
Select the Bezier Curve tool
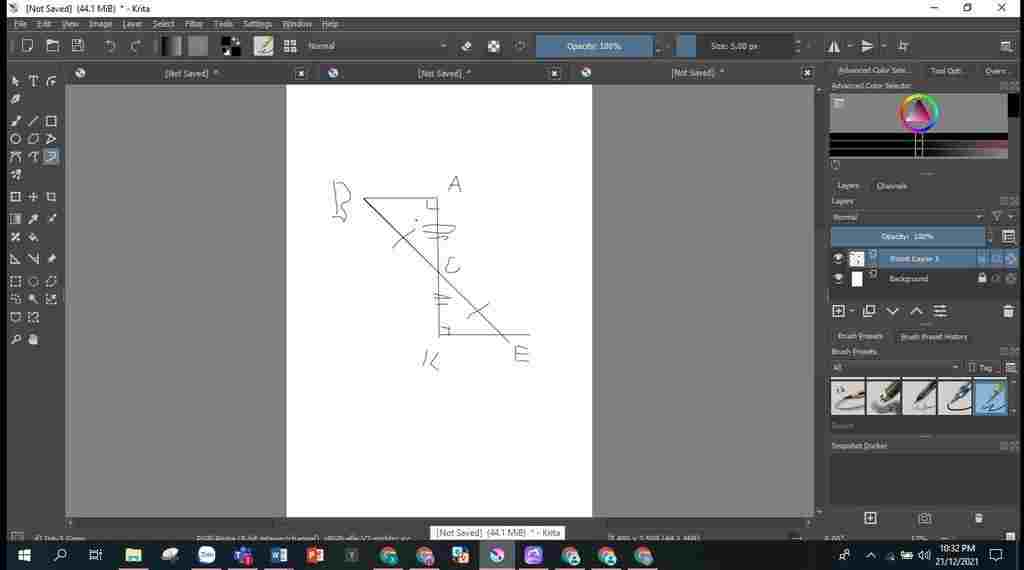pos(16,157)
